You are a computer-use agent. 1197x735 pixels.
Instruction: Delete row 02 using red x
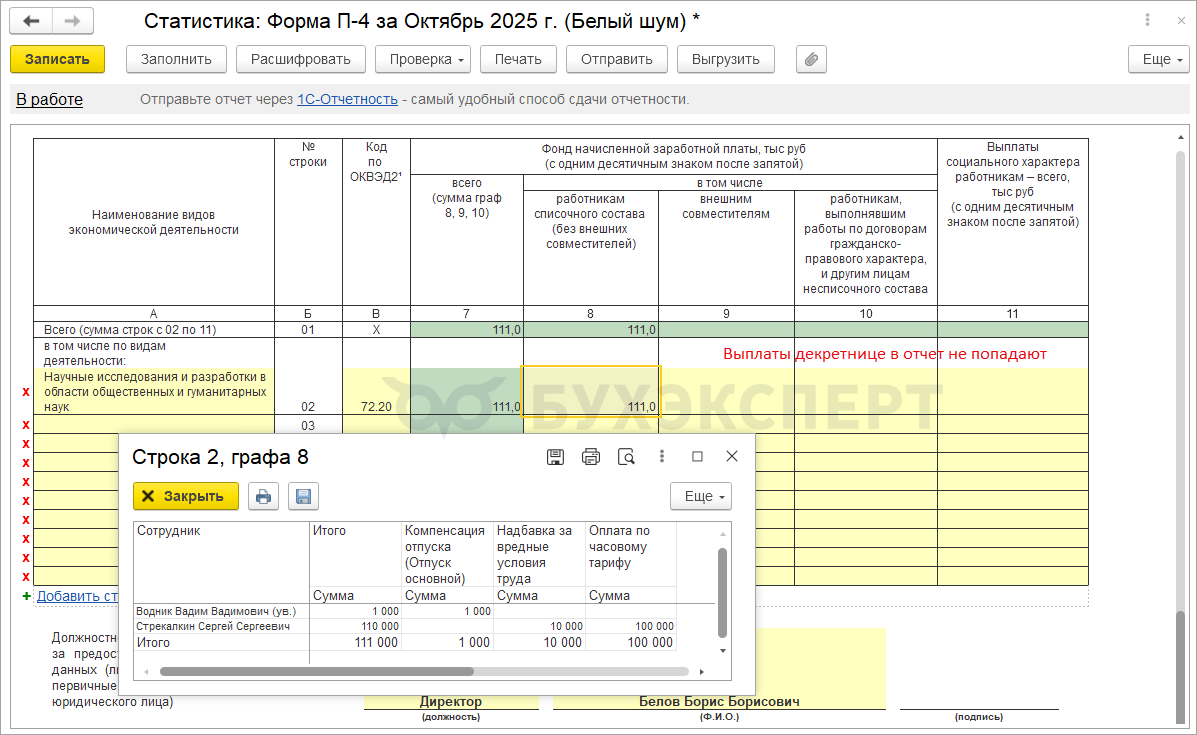(26, 392)
